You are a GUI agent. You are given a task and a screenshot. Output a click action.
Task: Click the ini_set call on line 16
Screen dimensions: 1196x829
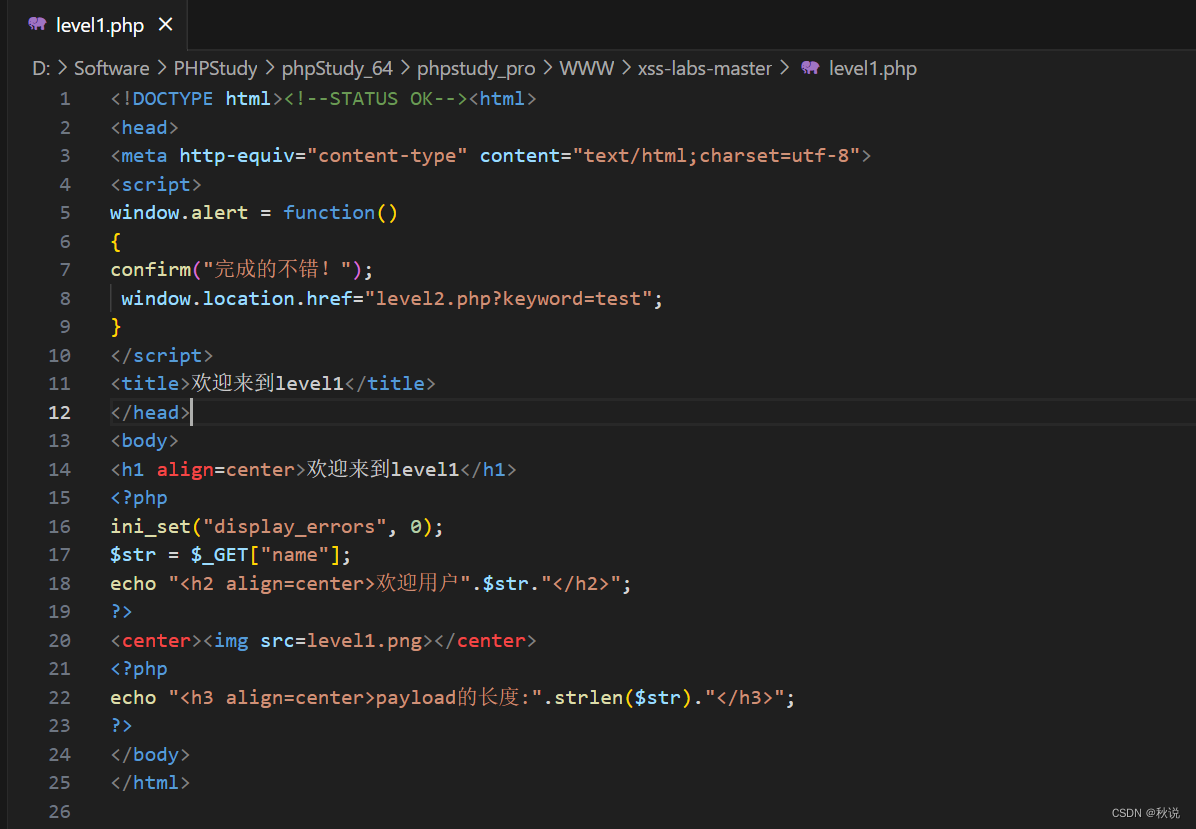click(x=150, y=527)
